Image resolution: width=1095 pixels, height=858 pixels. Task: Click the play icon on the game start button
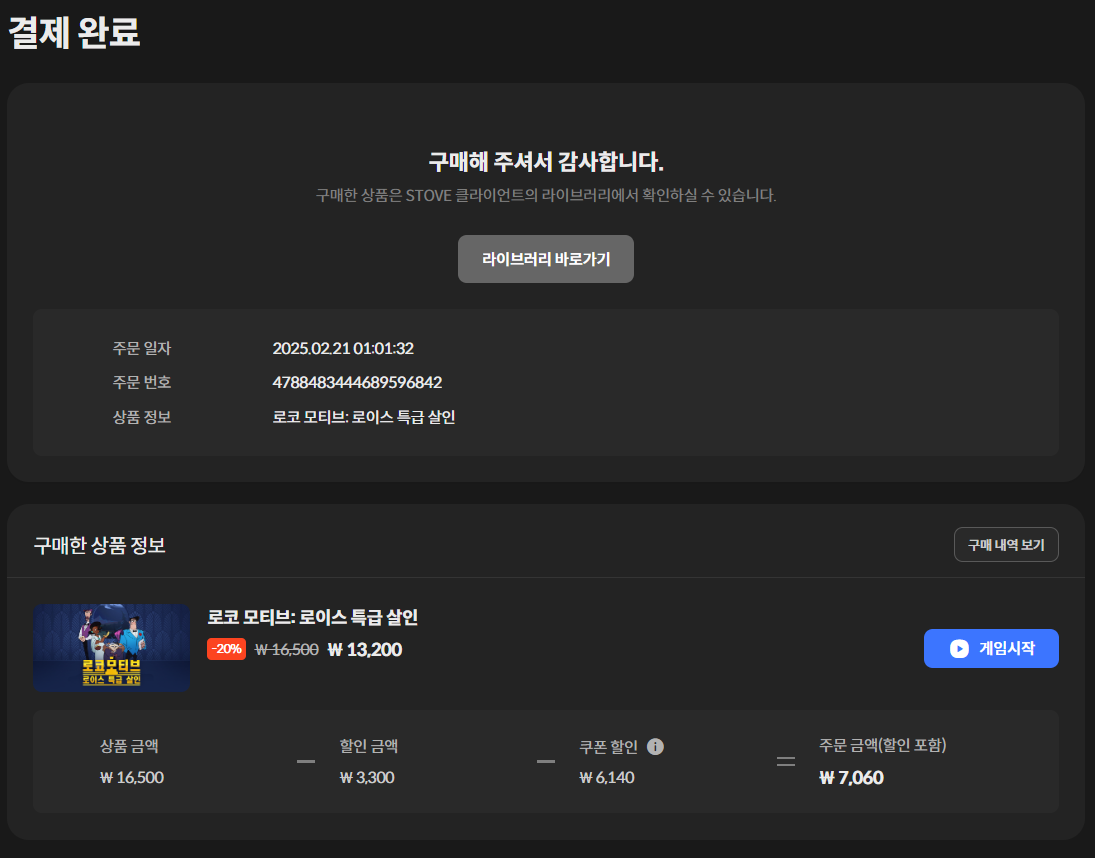tap(959, 649)
